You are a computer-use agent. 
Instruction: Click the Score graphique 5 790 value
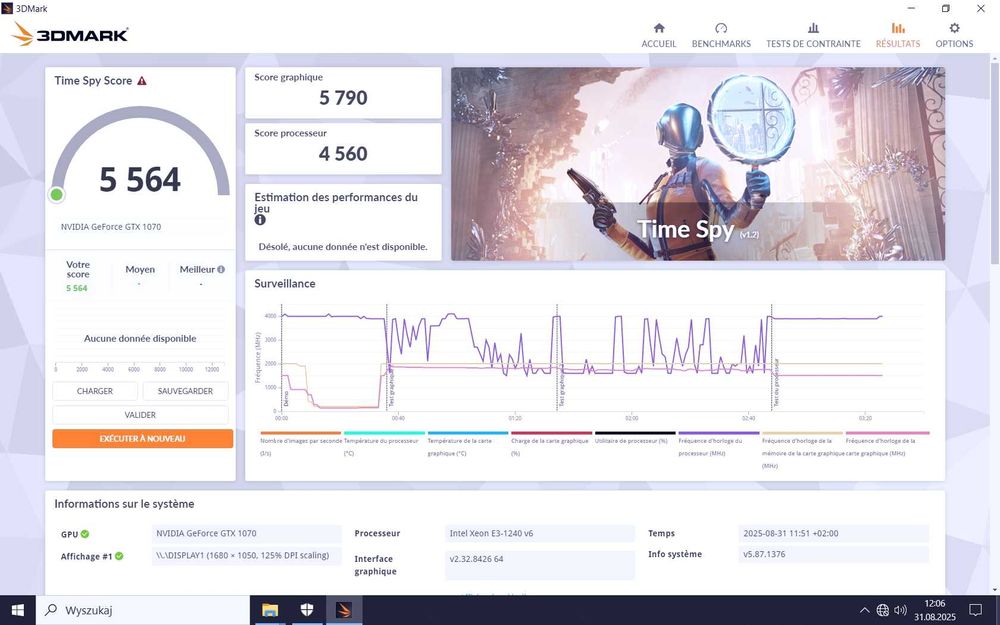pyautogui.click(x=343, y=98)
